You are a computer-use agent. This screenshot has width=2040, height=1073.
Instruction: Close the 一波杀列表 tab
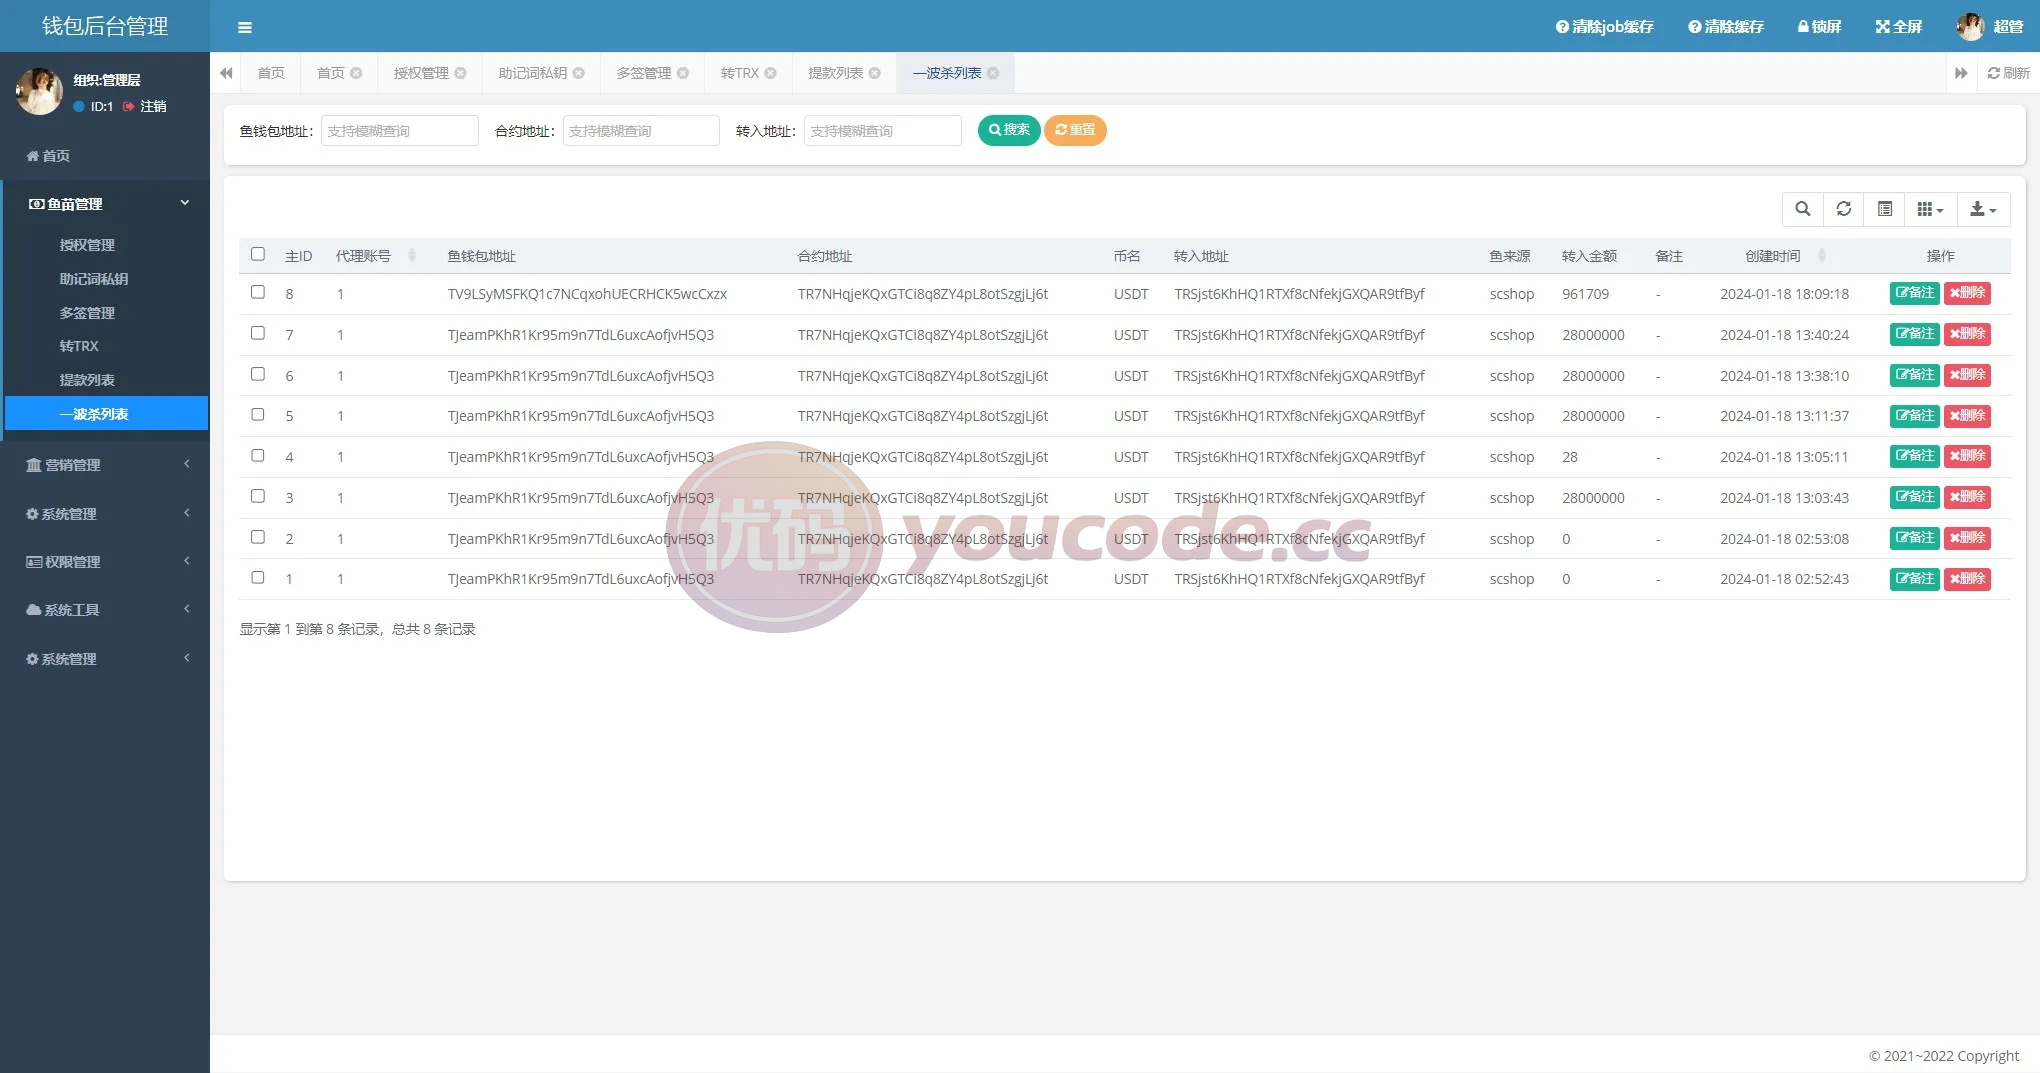pos(993,73)
